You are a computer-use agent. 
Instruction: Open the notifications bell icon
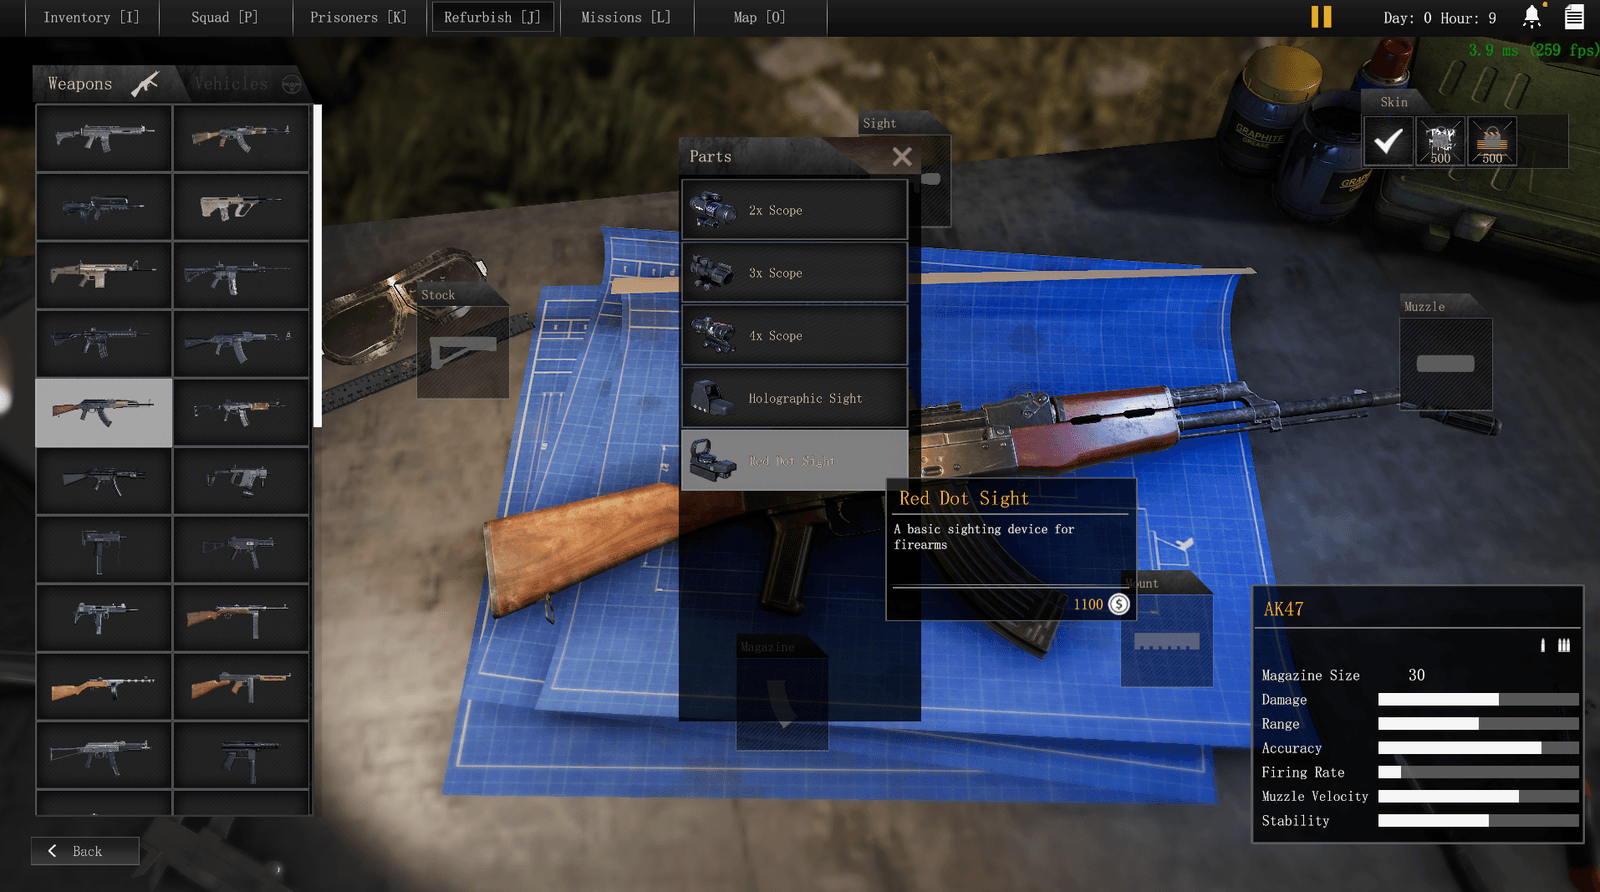(x=1532, y=16)
